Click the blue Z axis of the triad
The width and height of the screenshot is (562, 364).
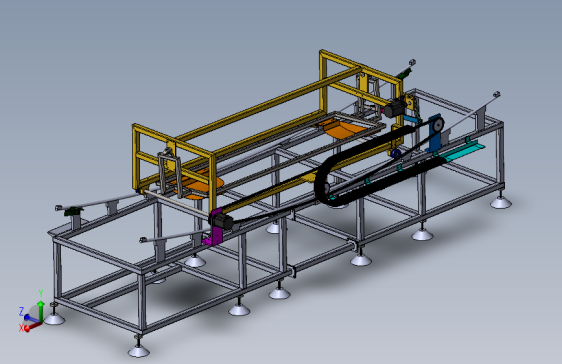coord(32,319)
